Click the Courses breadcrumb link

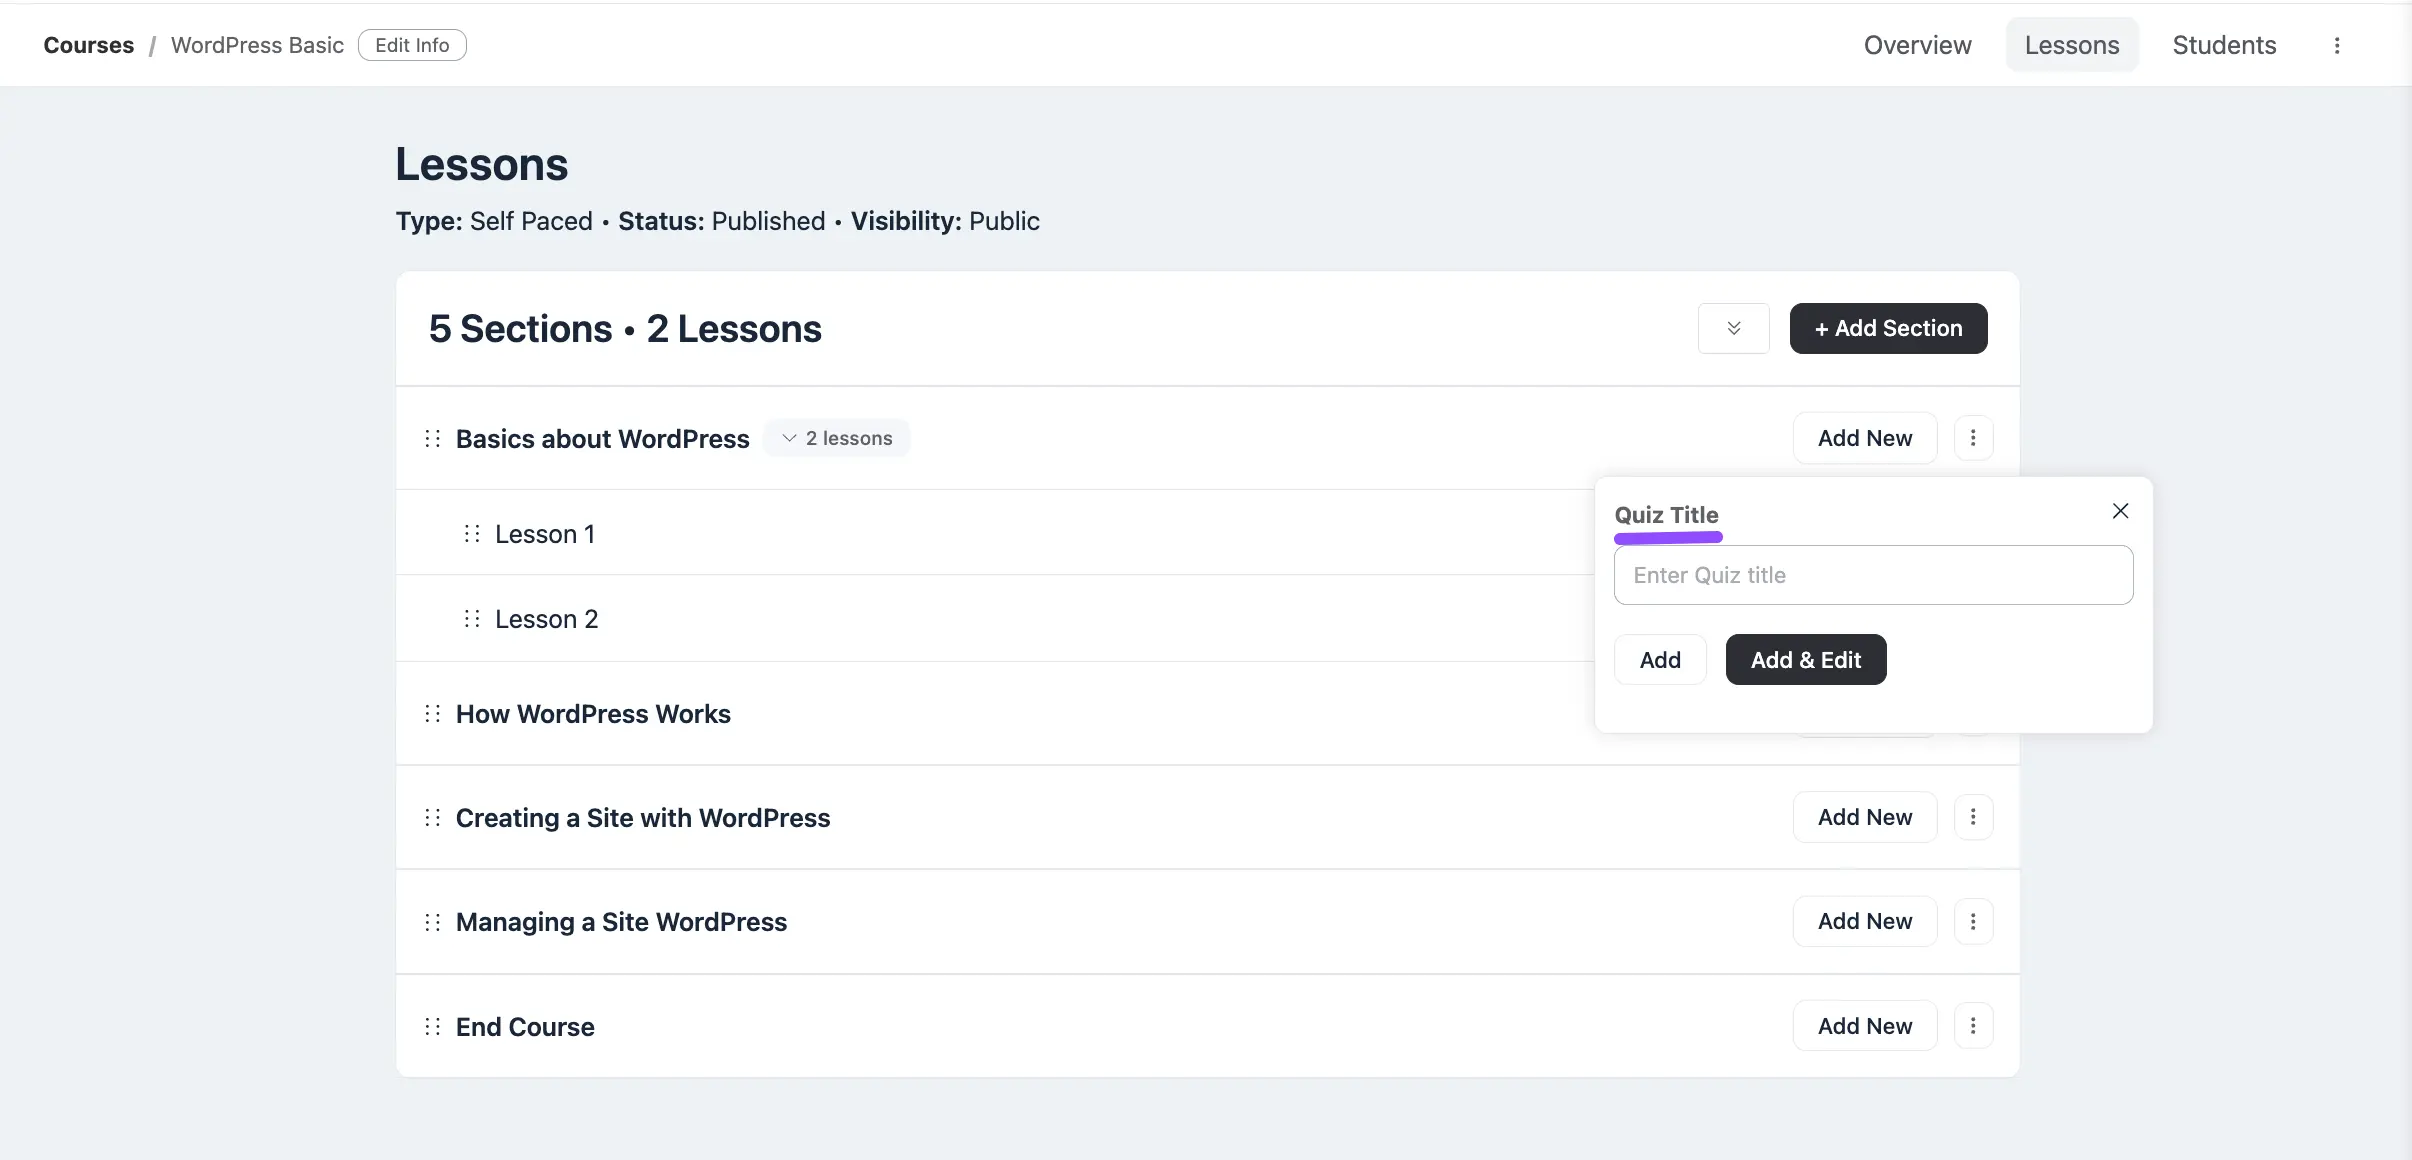click(88, 45)
